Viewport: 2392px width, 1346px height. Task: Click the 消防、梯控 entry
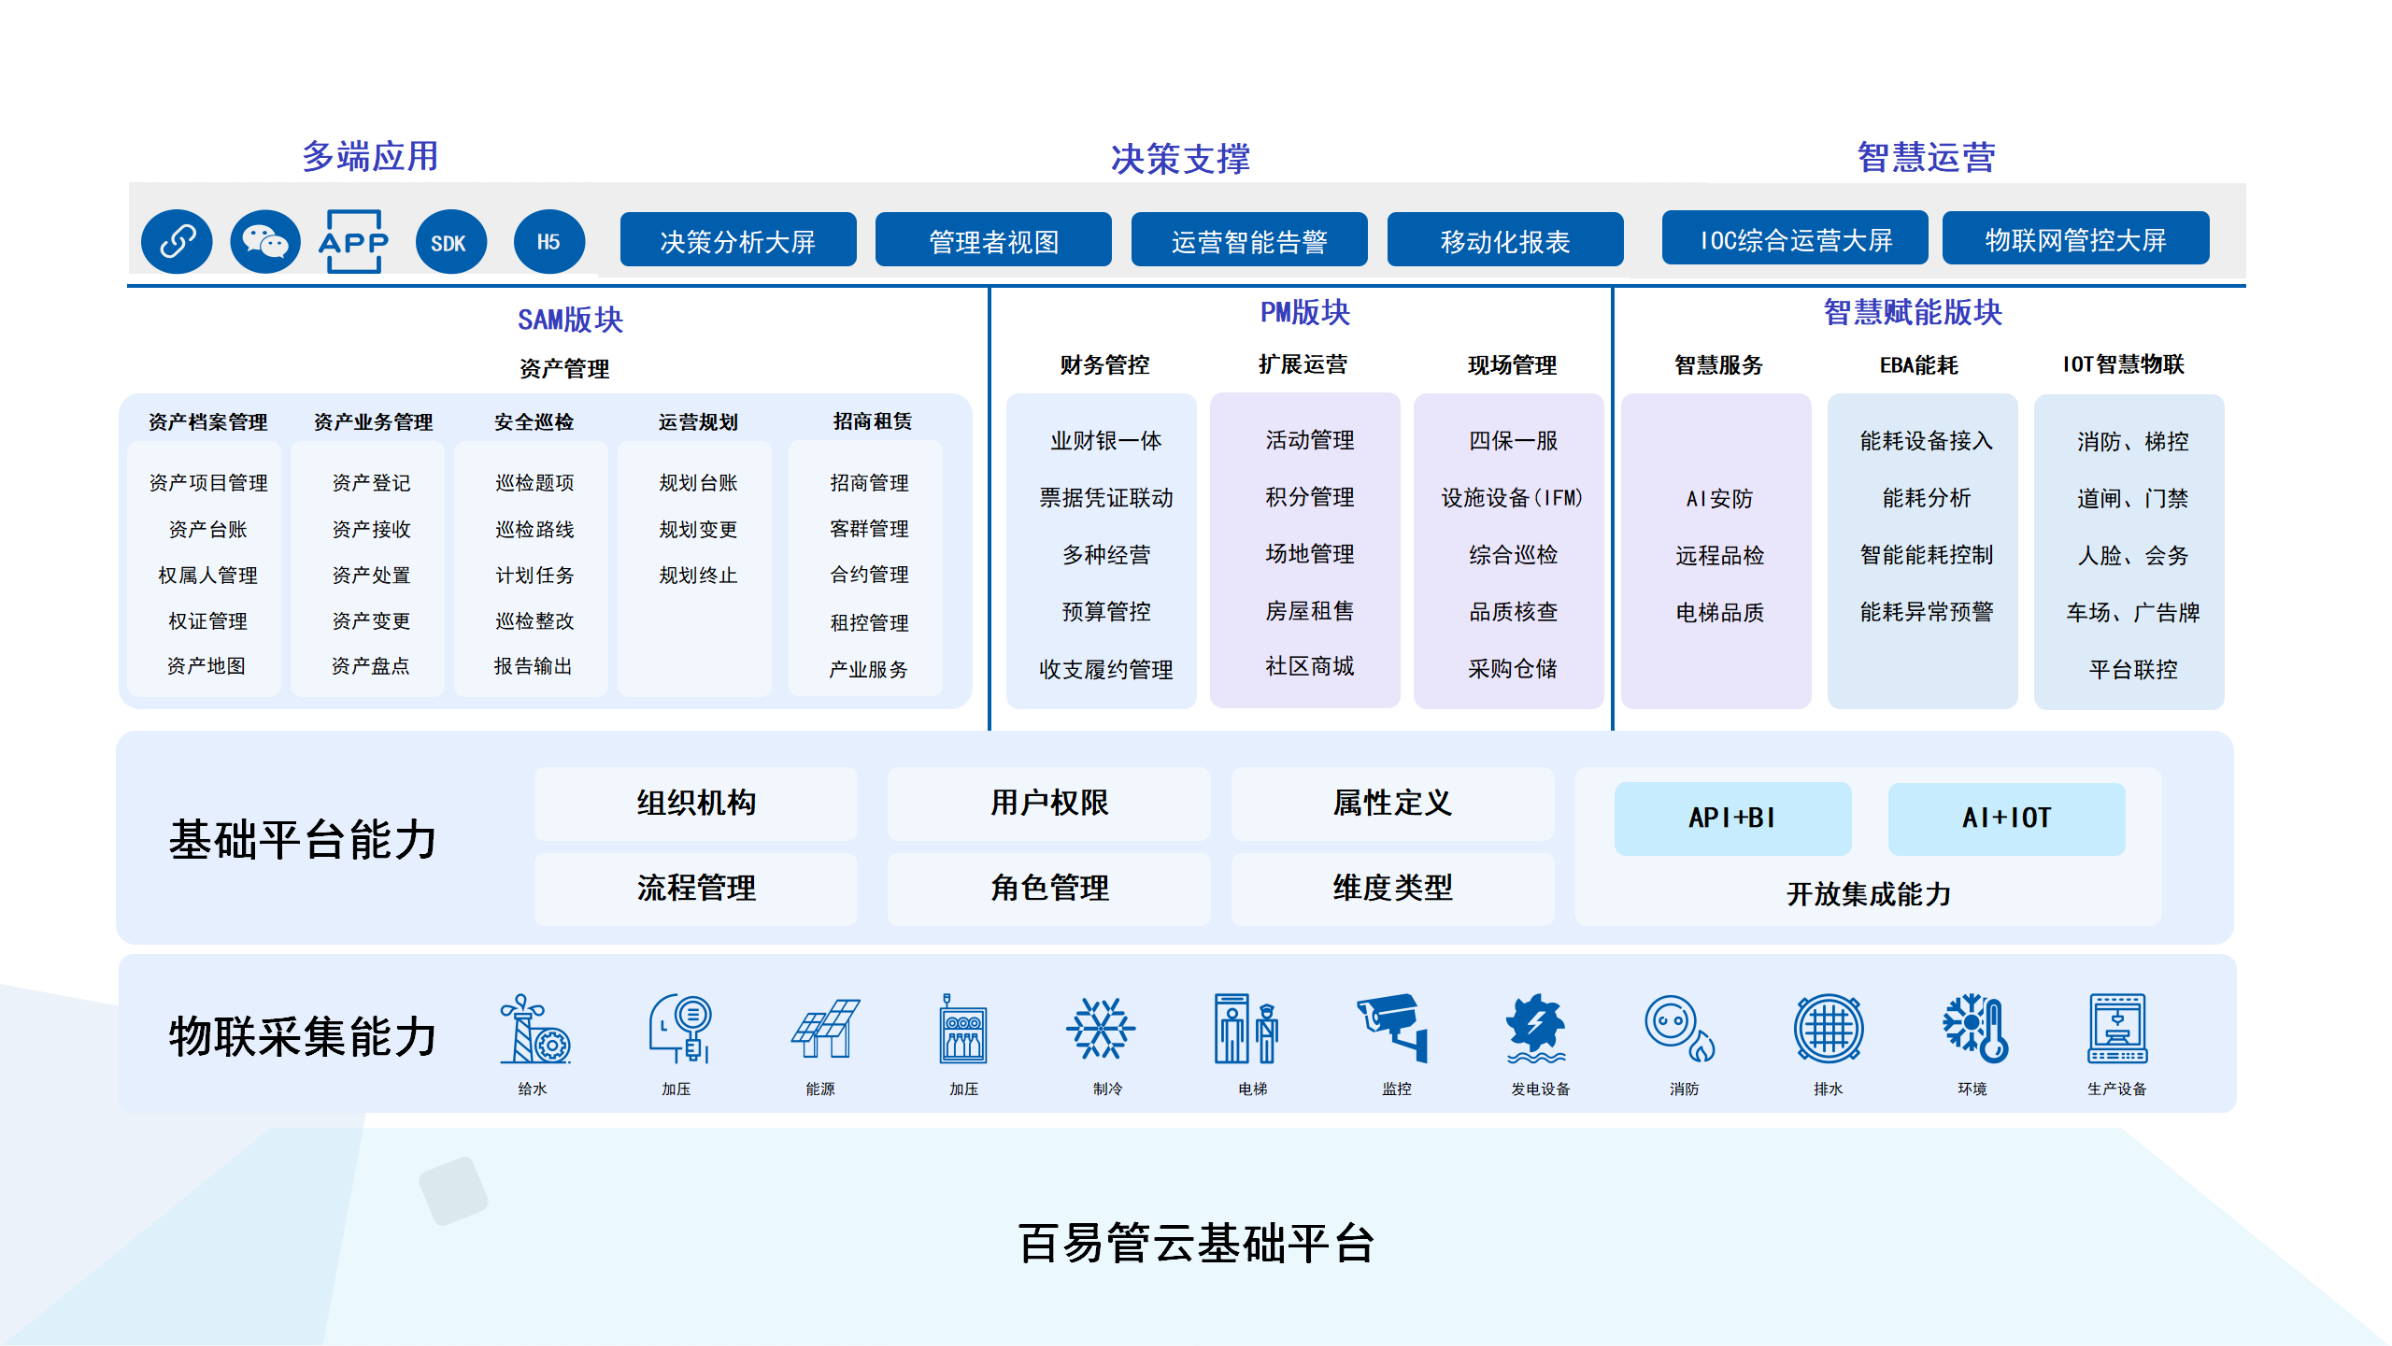(2133, 442)
